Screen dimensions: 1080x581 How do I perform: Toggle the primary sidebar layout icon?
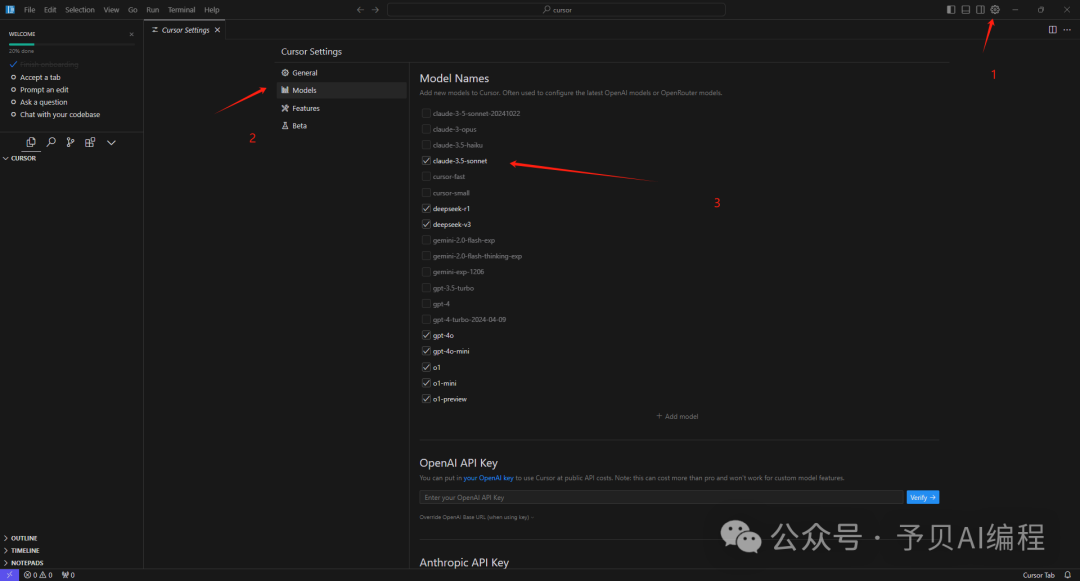951,10
